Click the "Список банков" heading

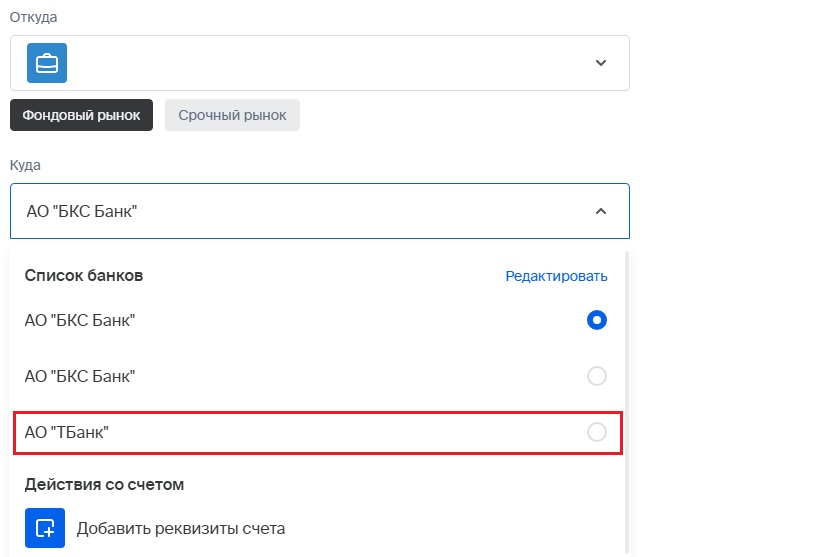(84, 276)
